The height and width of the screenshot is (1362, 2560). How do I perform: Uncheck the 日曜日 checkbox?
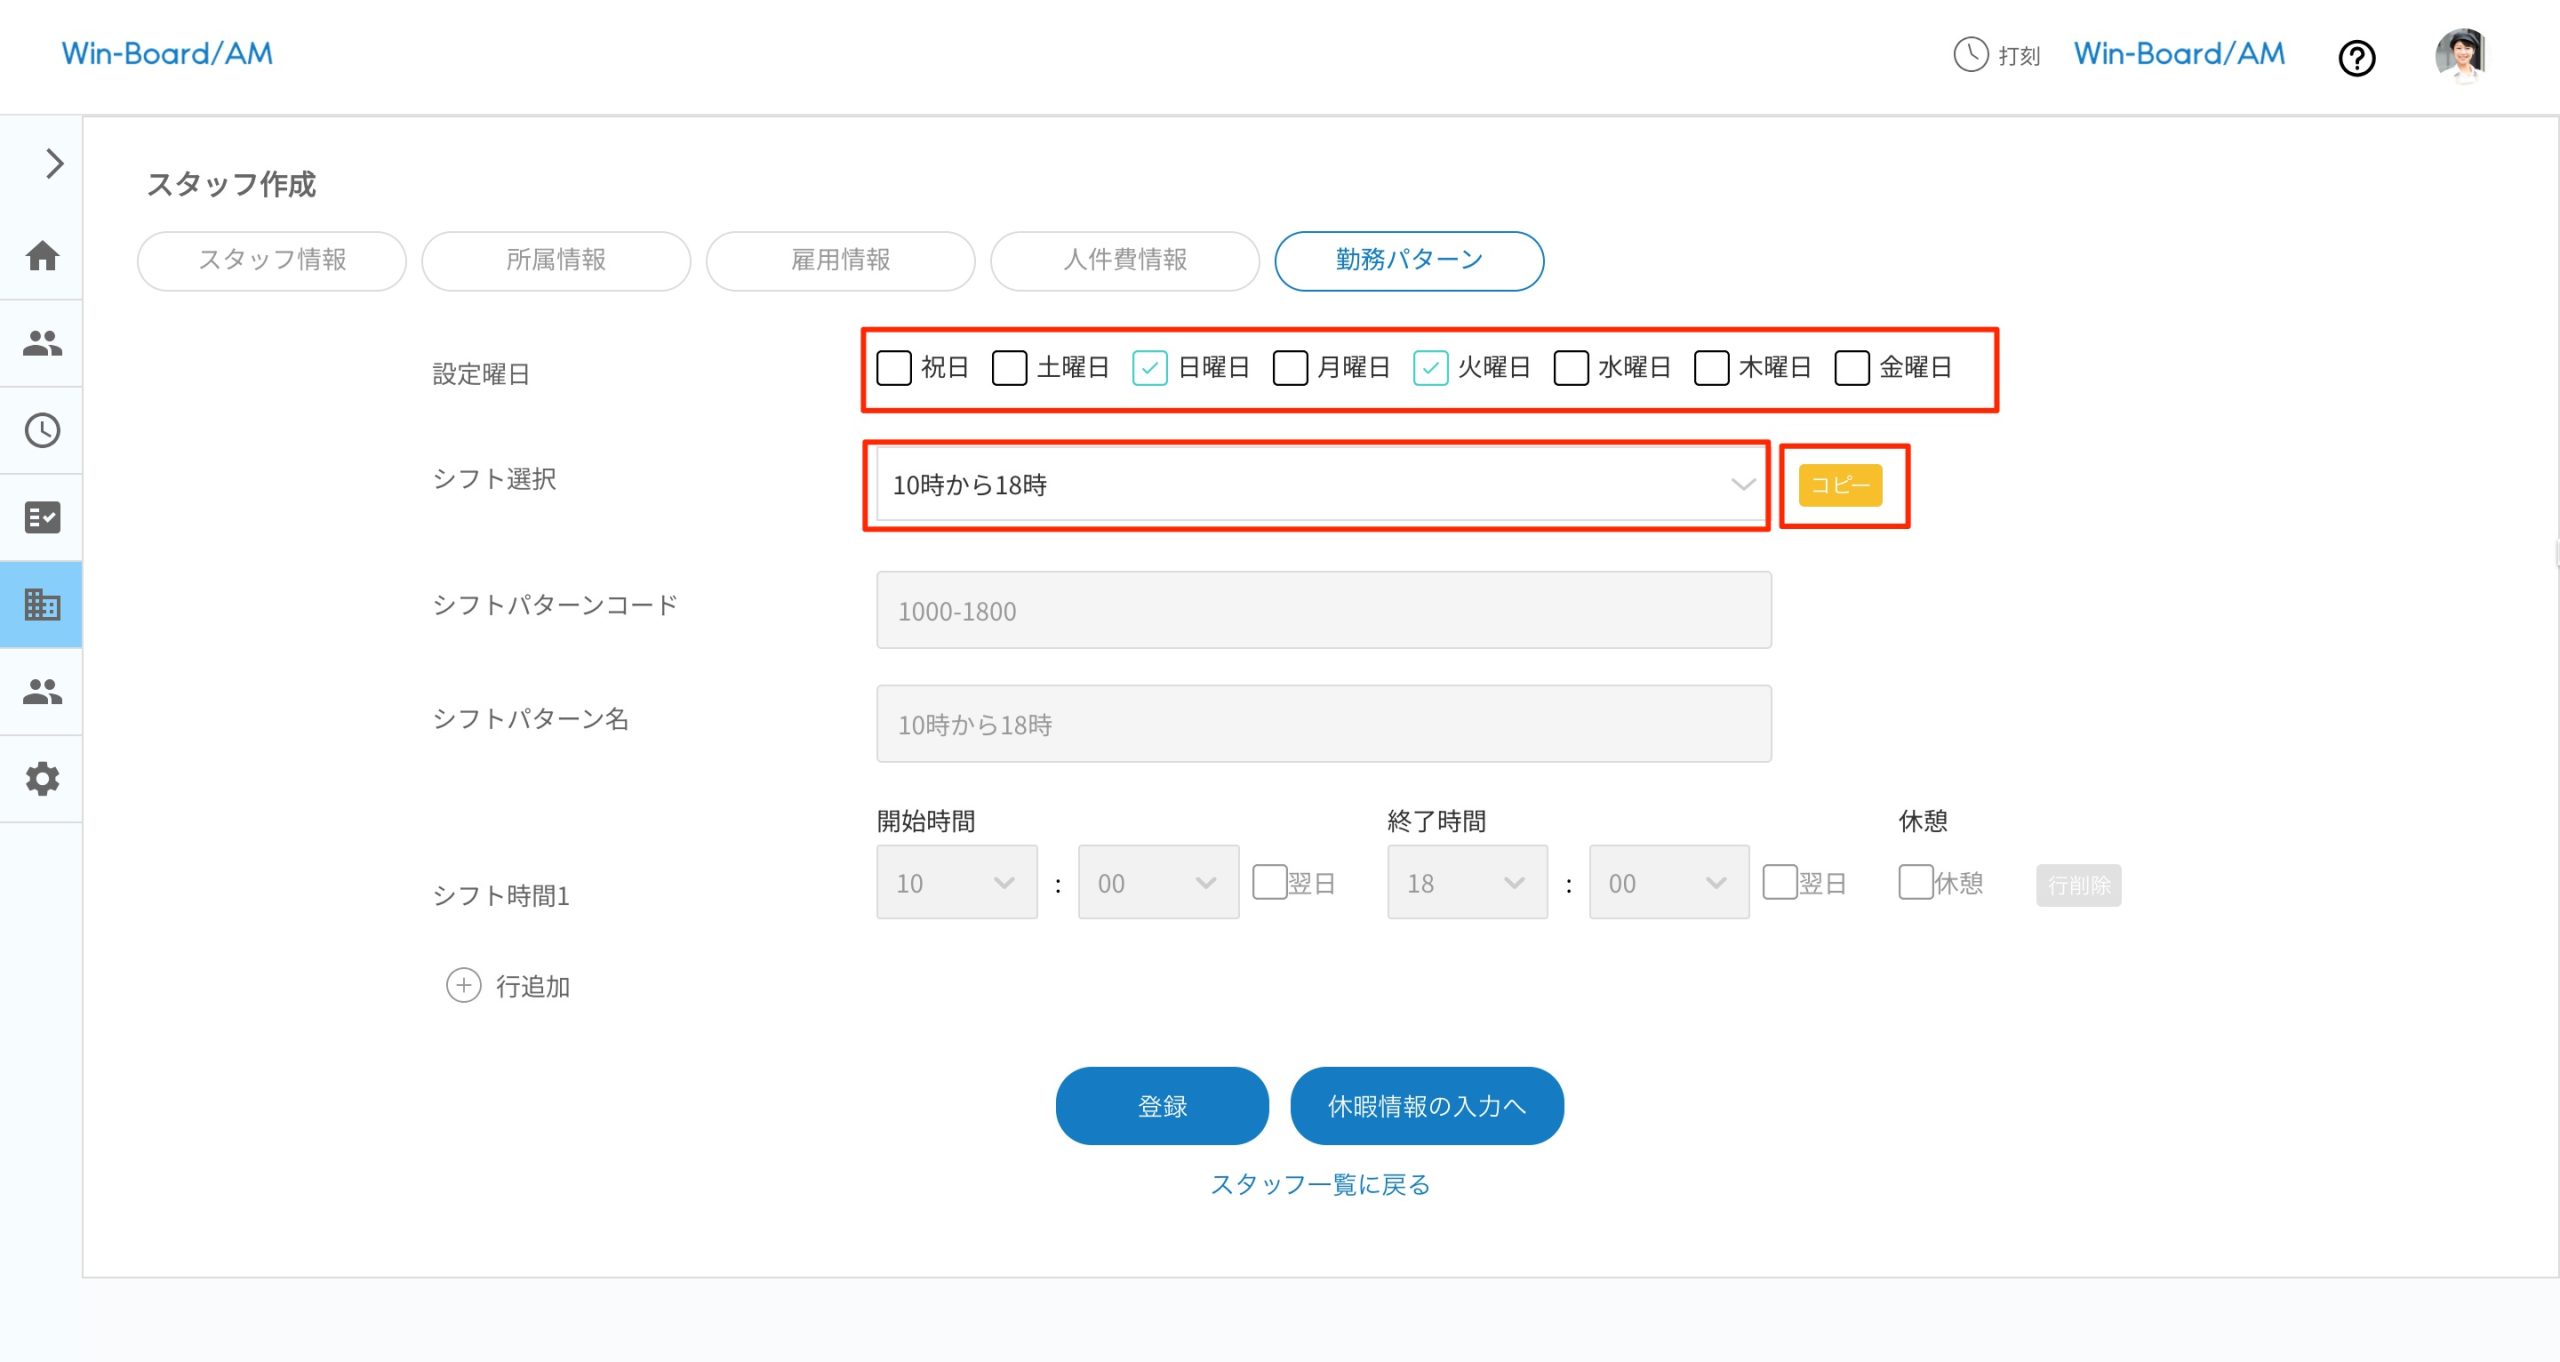pyautogui.click(x=1150, y=368)
